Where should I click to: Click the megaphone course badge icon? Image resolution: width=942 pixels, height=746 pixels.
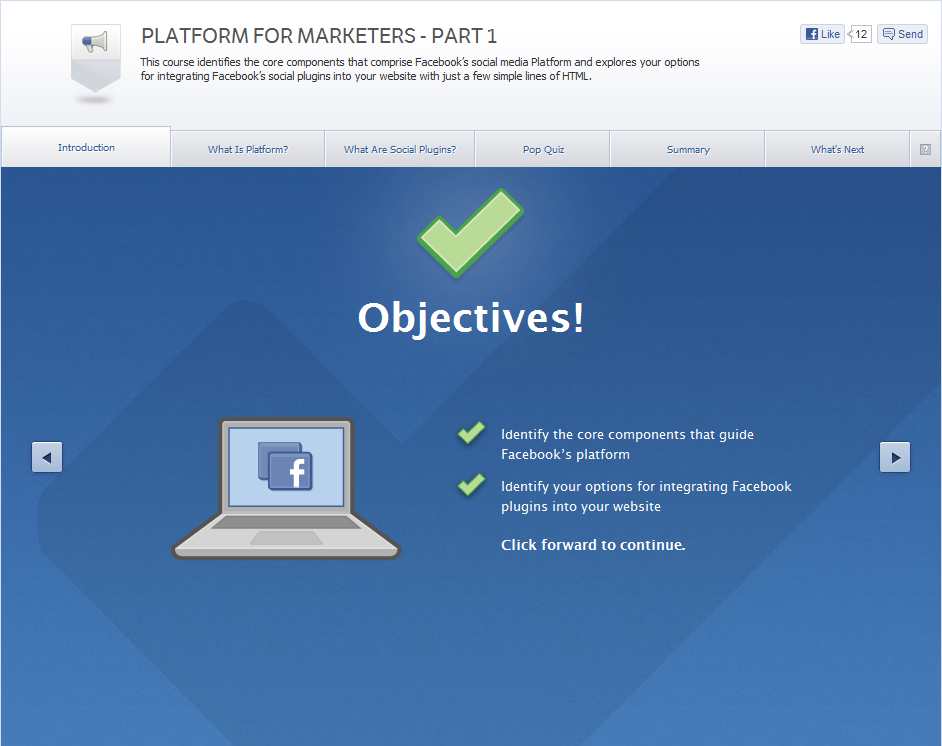click(x=96, y=58)
